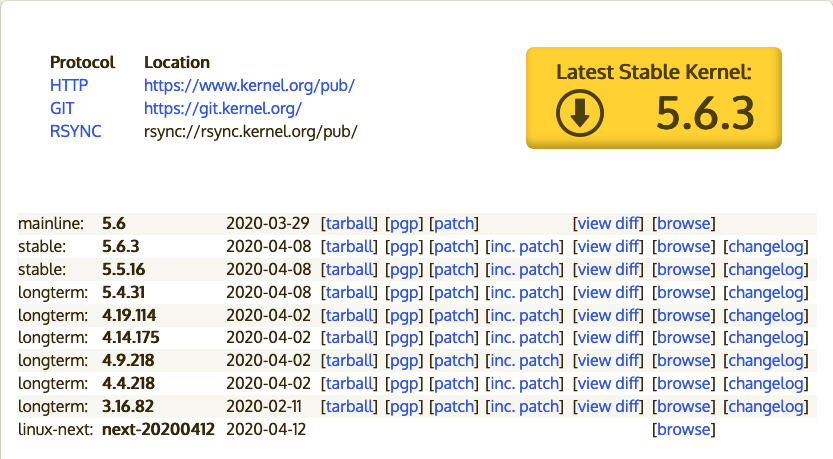Browse longterm 5.4.31 tree
The image size is (833, 459).
pos(684,292)
